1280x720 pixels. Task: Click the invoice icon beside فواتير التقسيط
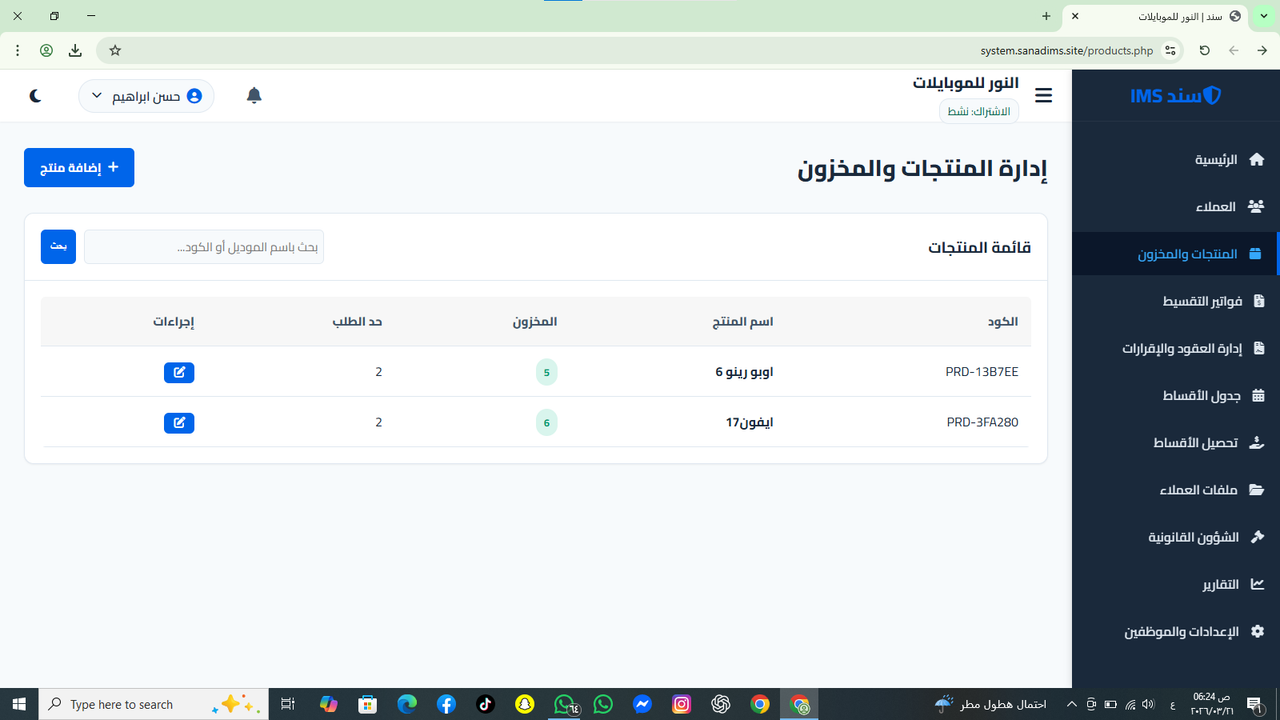(x=1258, y=301)
